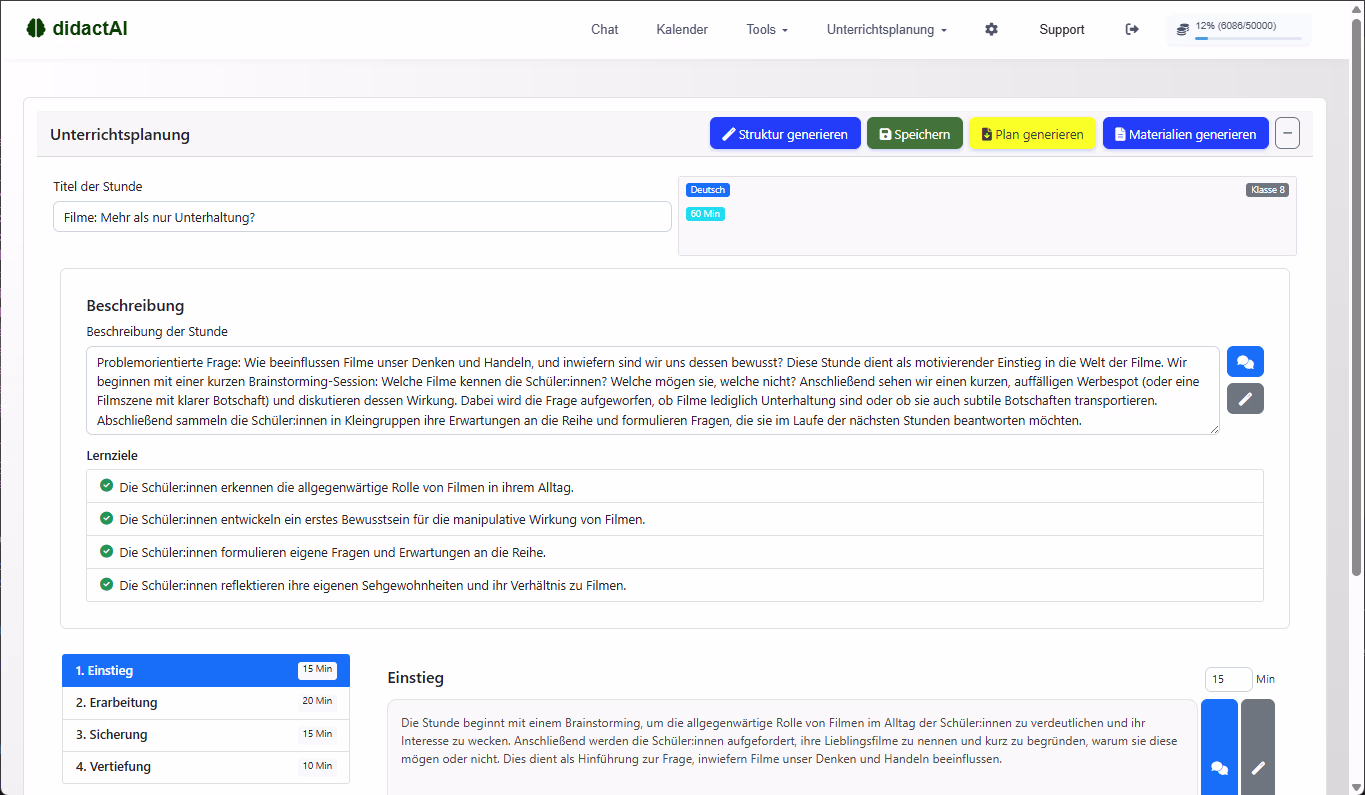This screenshot has height=795, width=1365.
Task: Click the yellow Plan generieren button
Action: tap(1032, 134)
